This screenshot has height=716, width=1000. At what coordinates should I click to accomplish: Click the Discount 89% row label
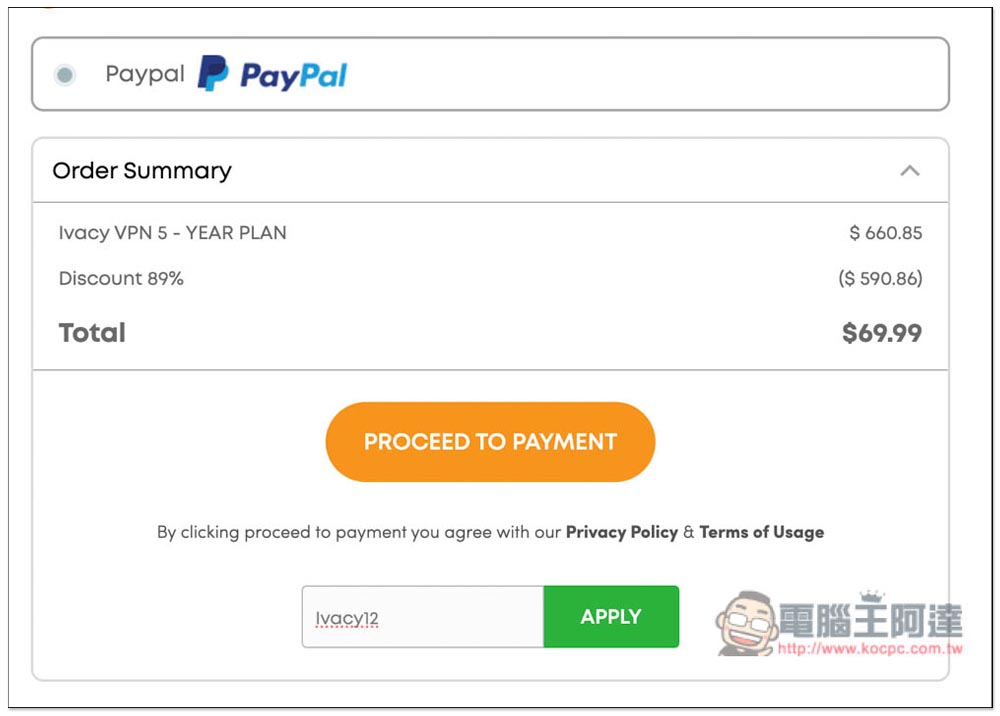[121, 279]
